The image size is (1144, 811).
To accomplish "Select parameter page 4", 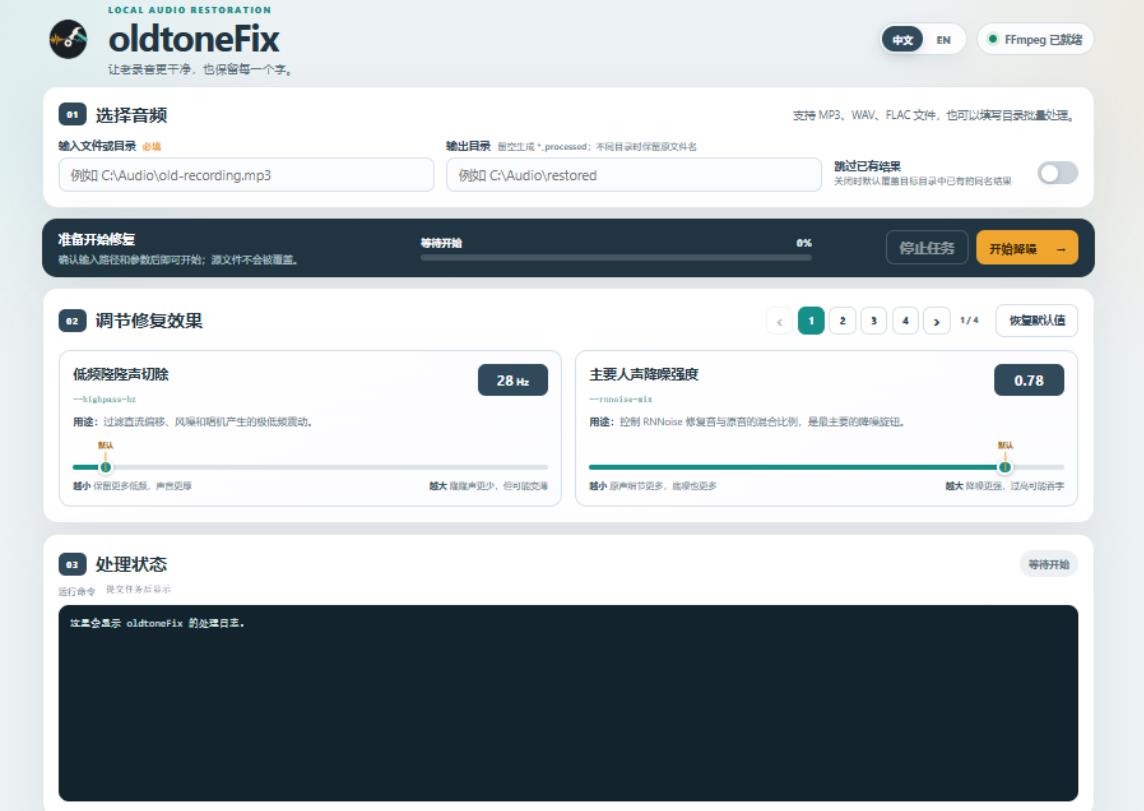I will tap(905, 321).
